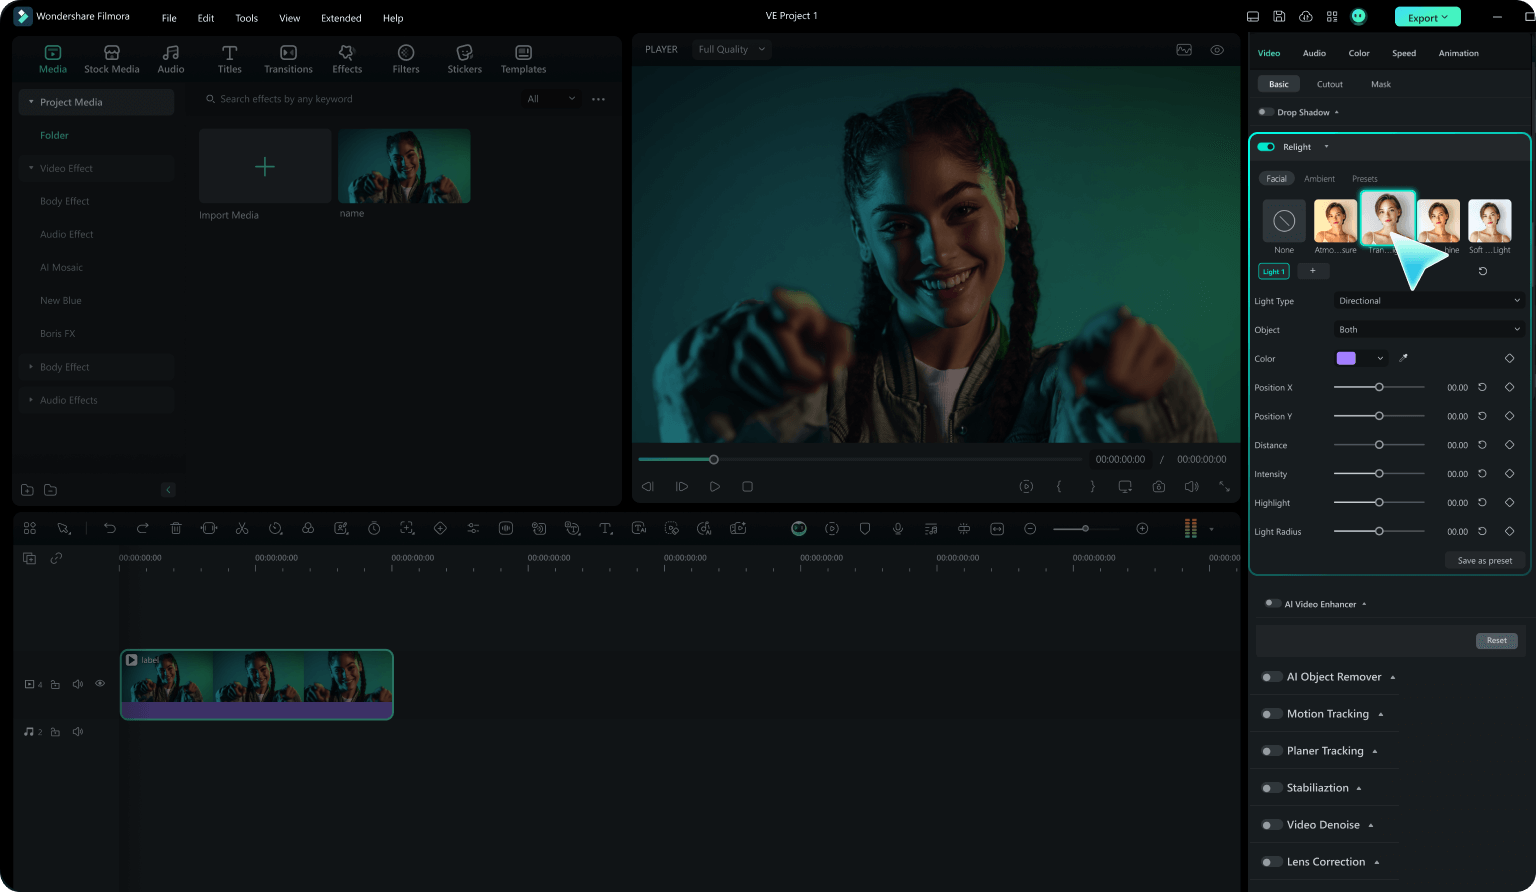Reset the Position X value
Viewport: 1536px width, 892px height.
tap(1482, 387)
